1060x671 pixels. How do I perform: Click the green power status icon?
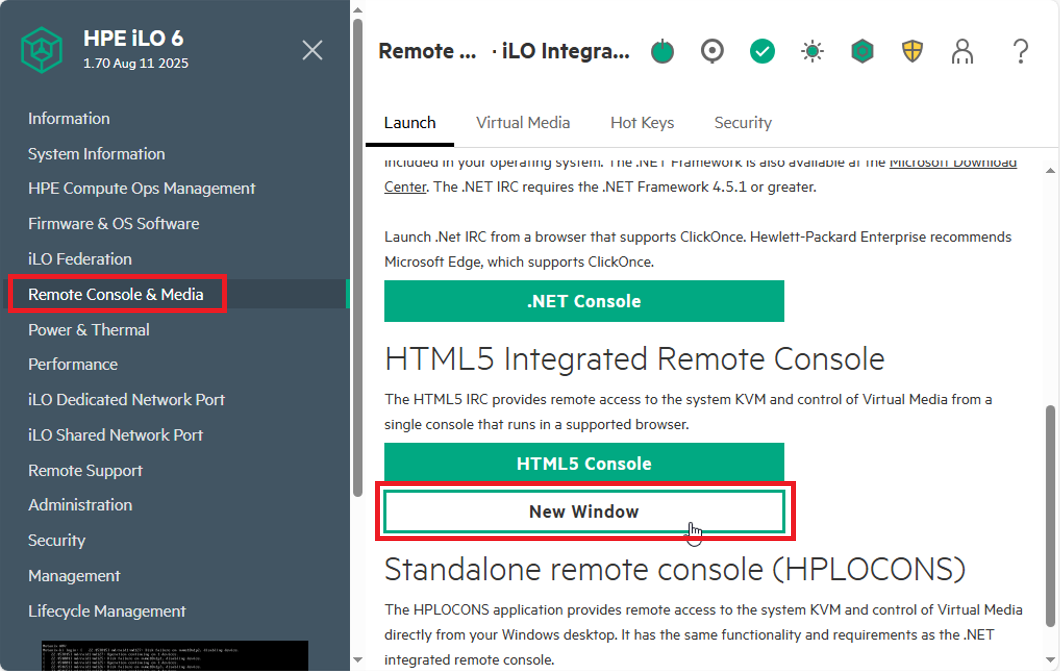coord(662,51)
